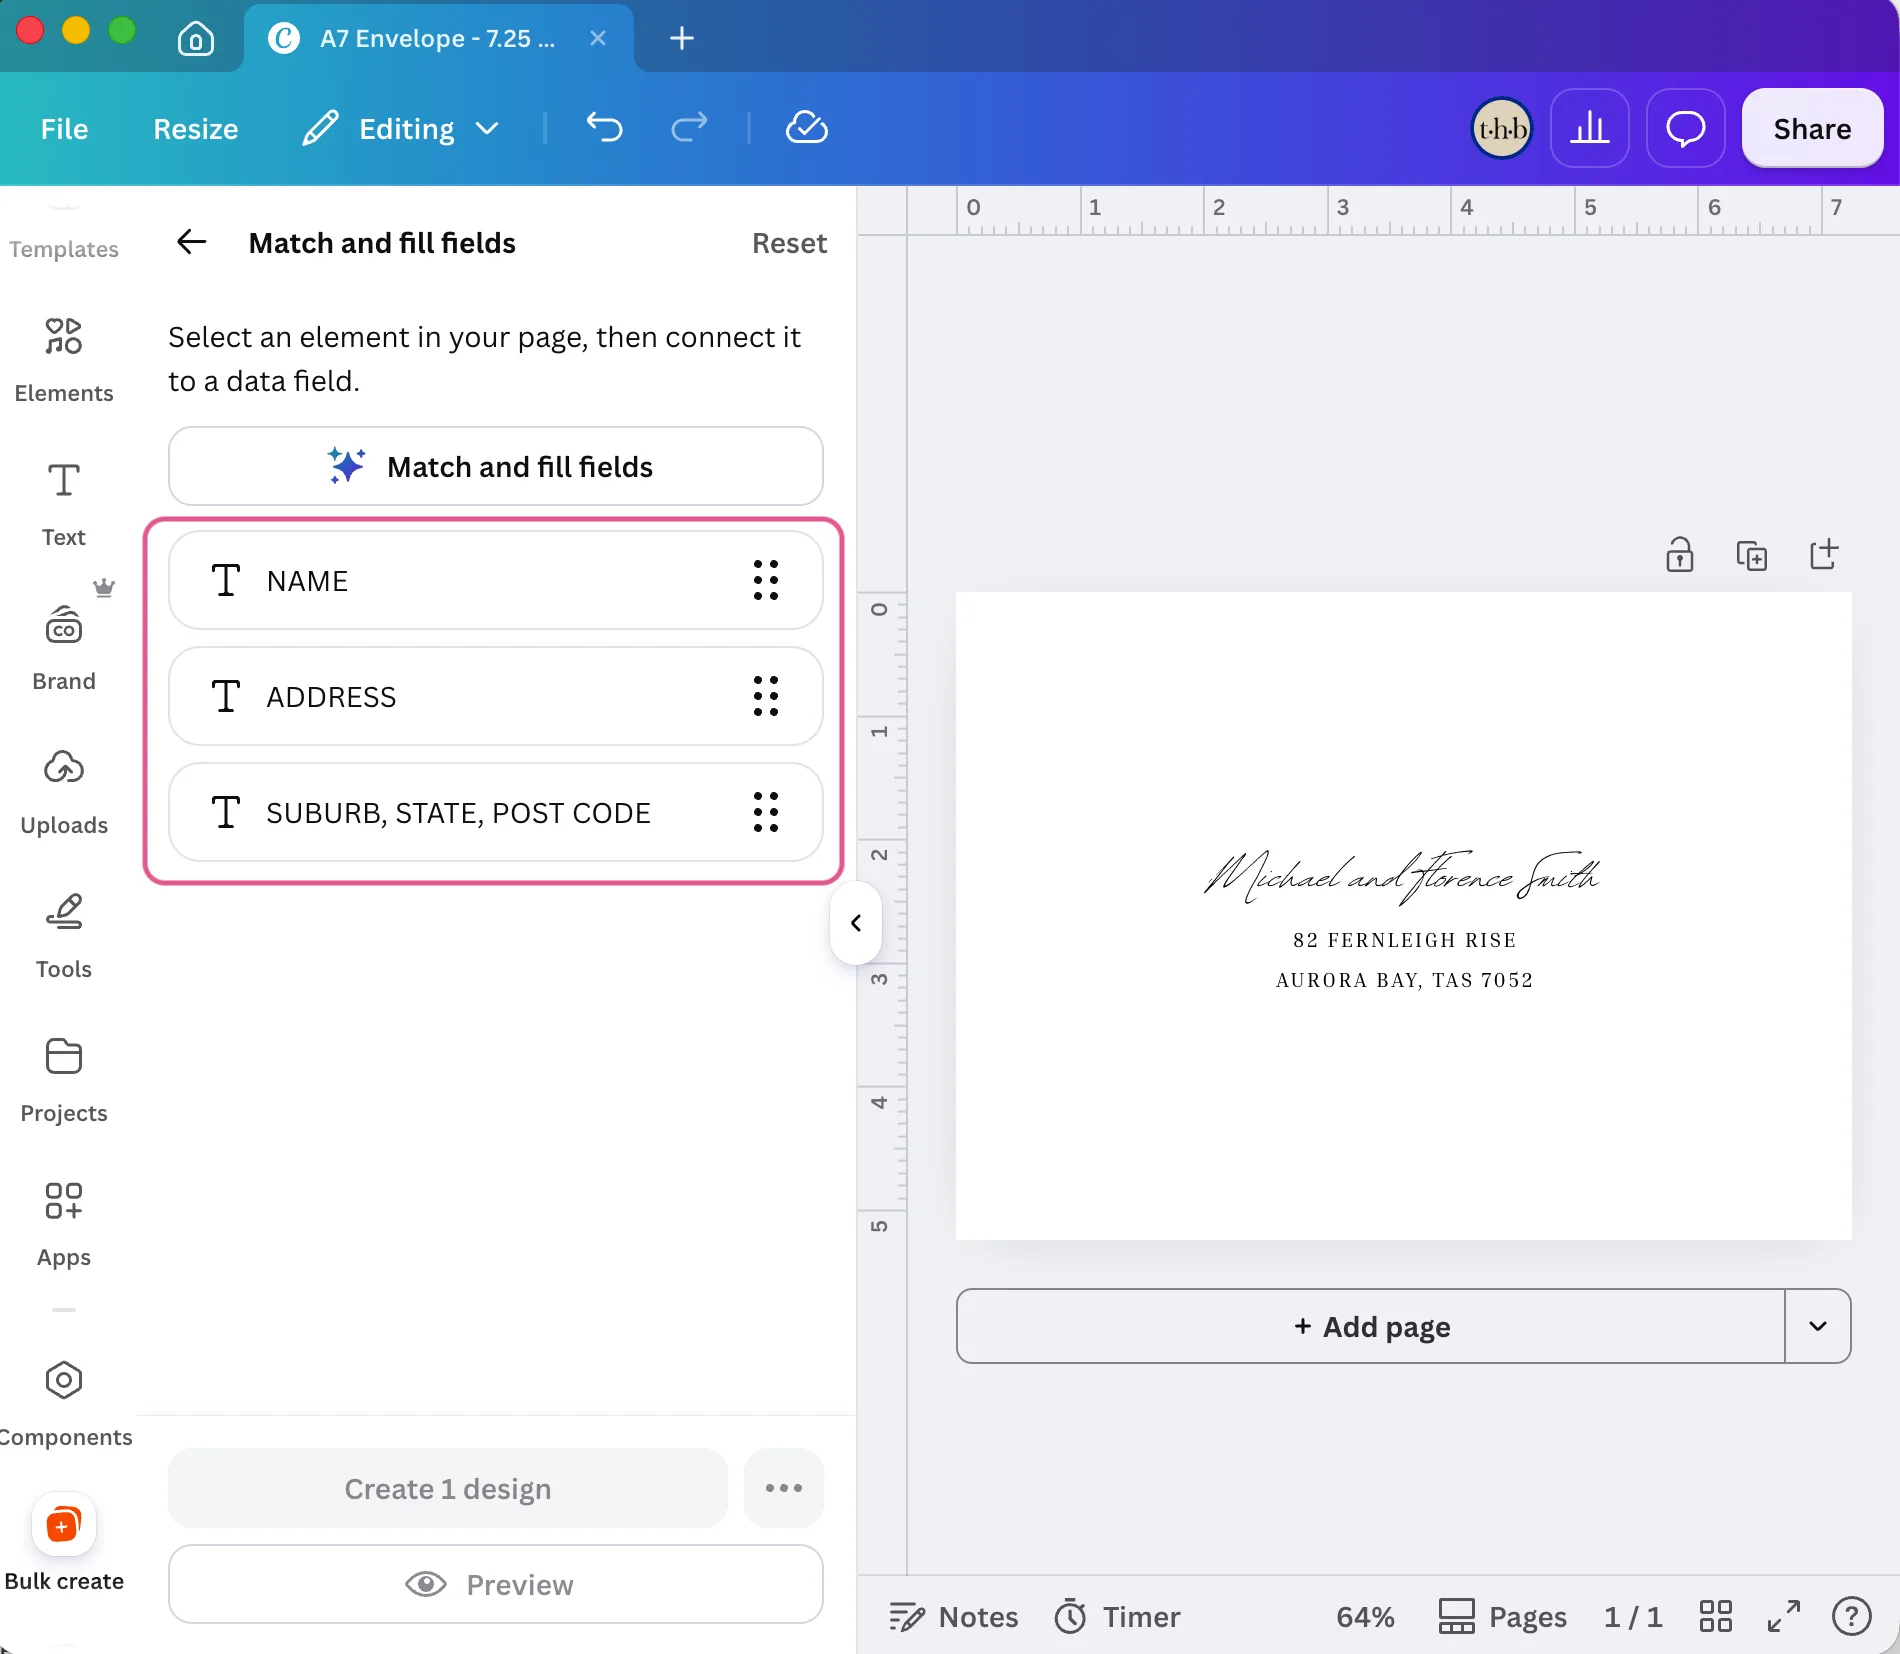
Task: Click the Reset link
Action: 789,242
